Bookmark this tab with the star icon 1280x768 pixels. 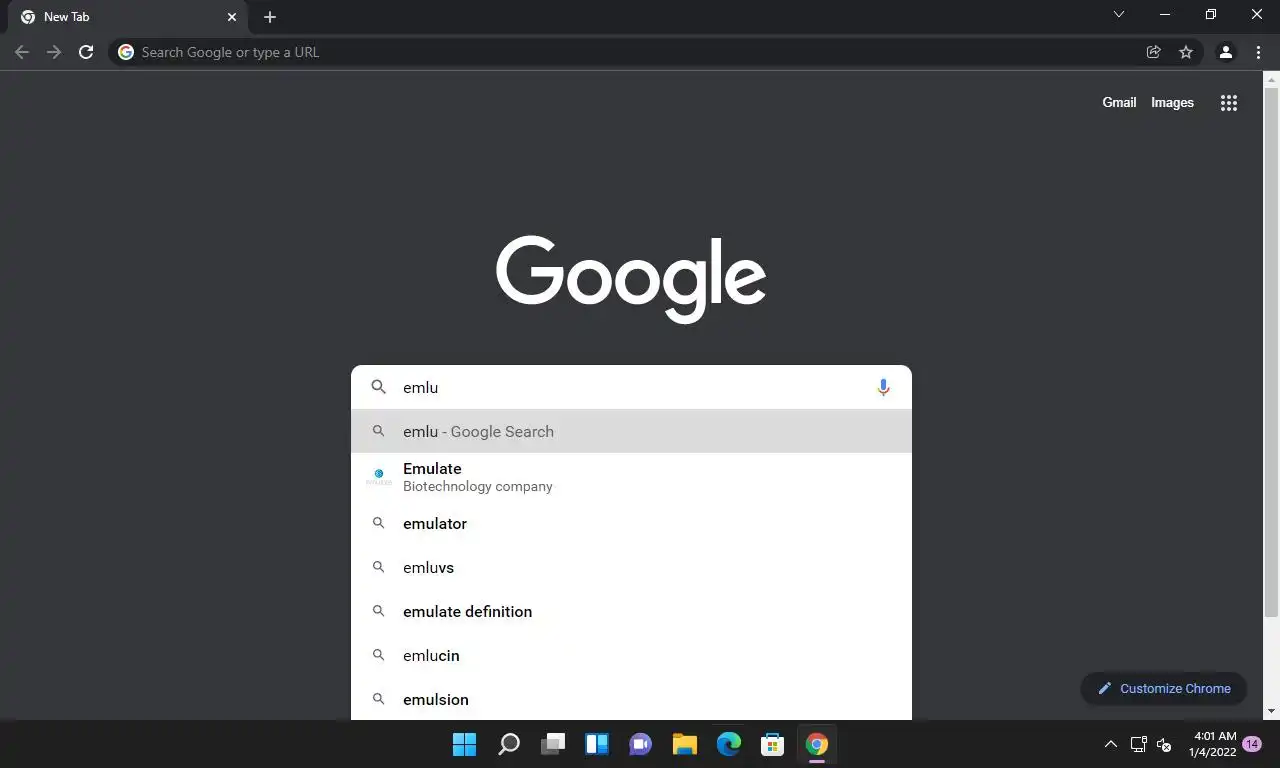click(1186, 52)
